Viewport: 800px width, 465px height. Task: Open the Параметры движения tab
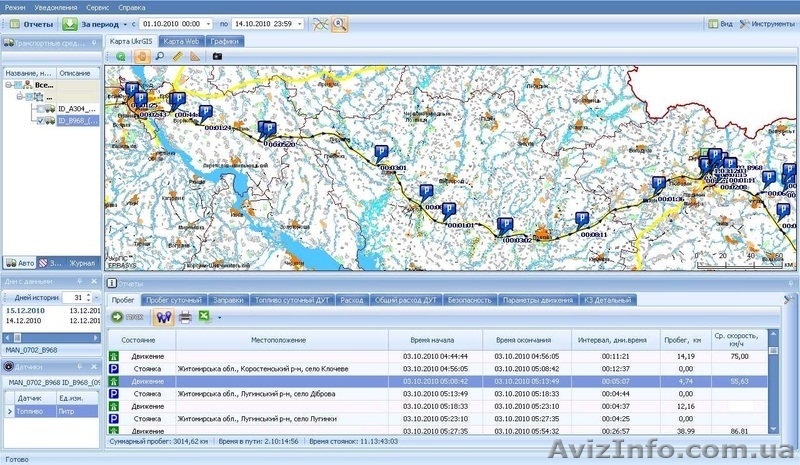pos(538,300)
